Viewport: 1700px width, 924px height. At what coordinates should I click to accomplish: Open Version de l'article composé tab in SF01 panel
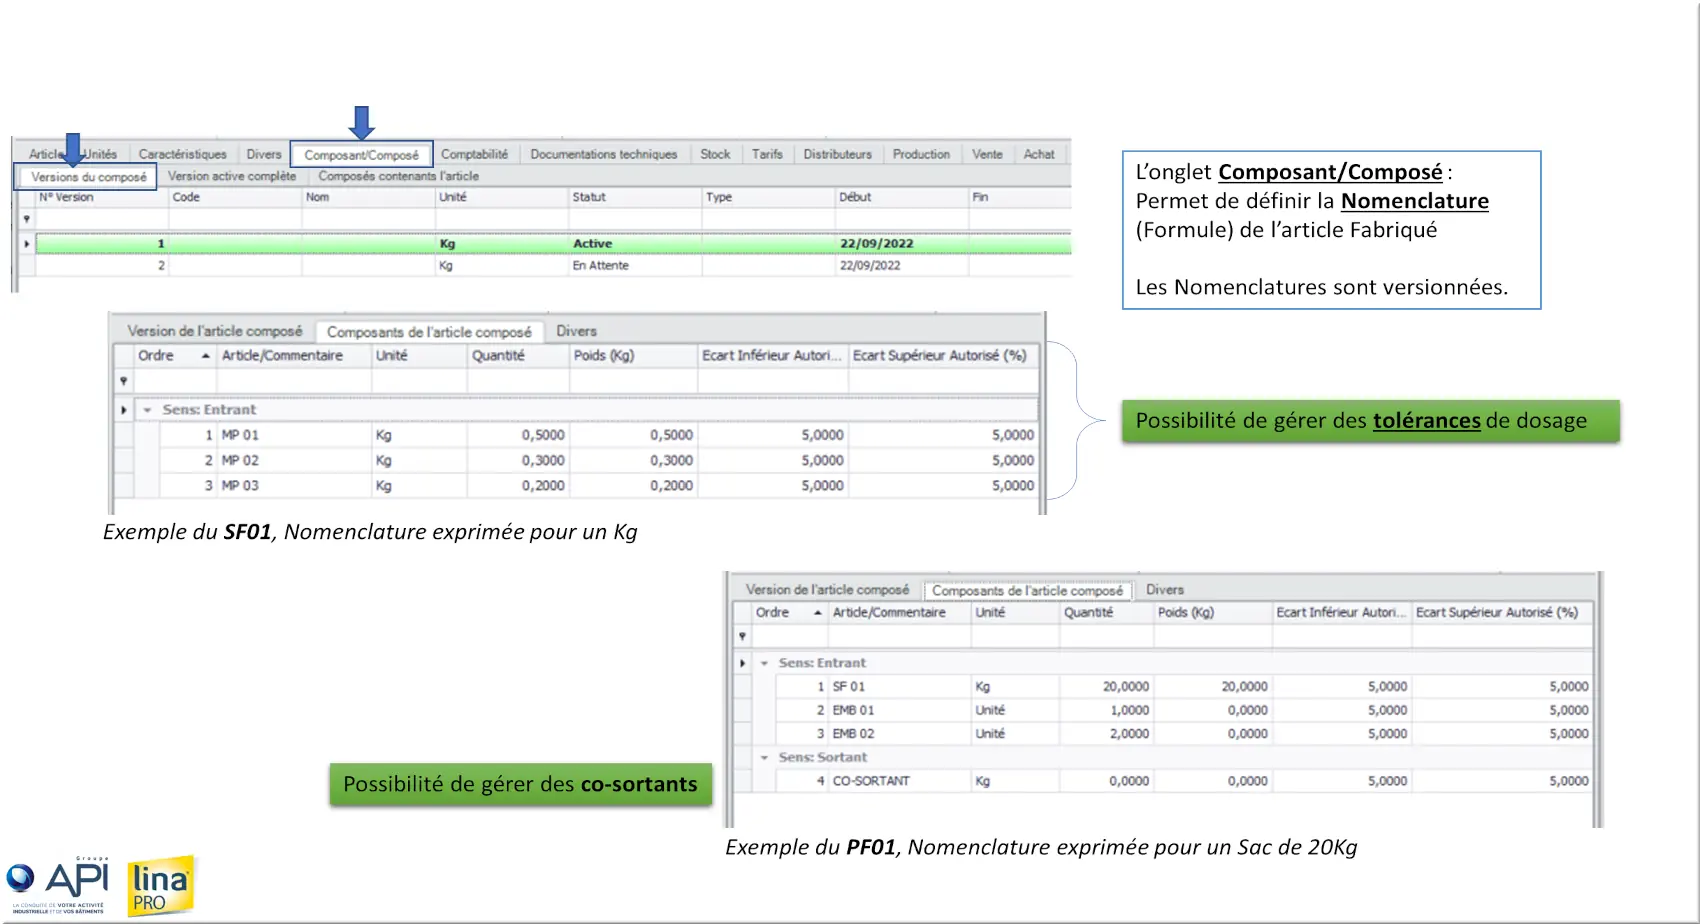pos(214,331)
